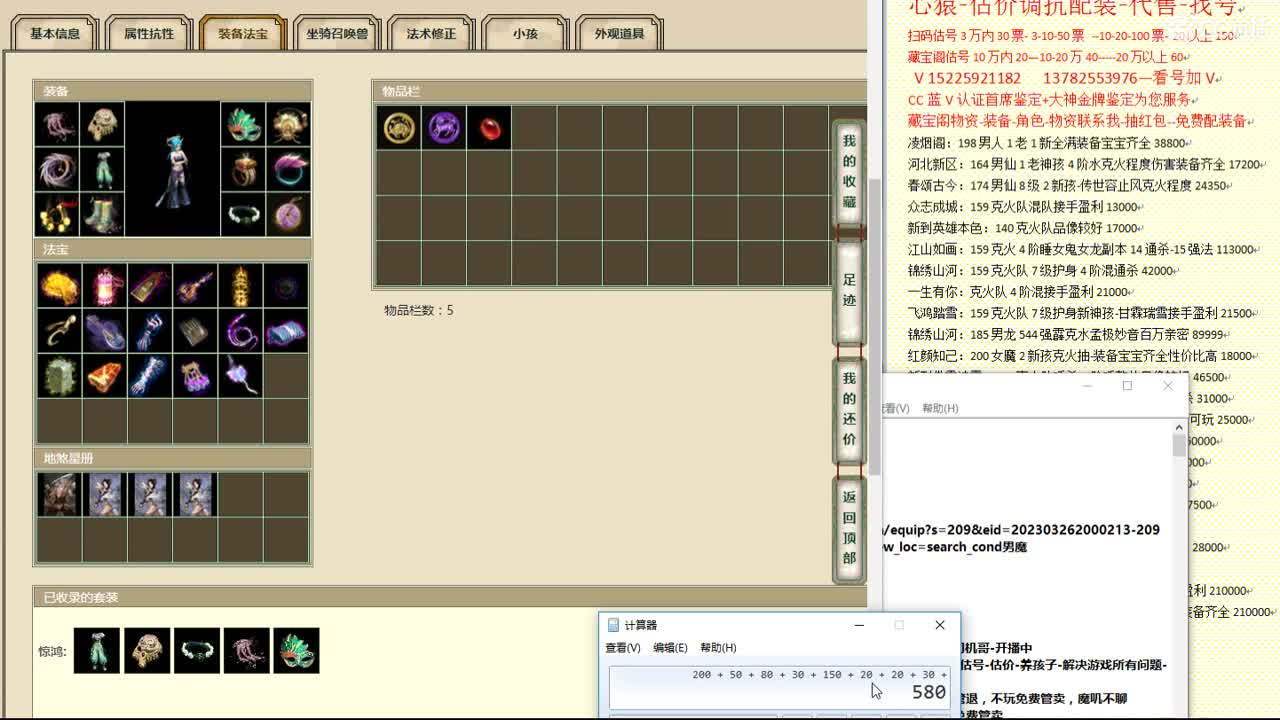
Task: Click the 足迹 side button
Action: 849,291
